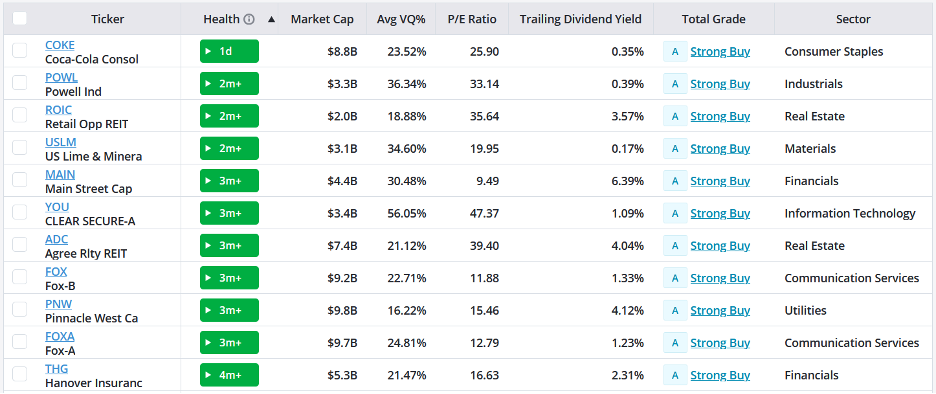Sort by Market Cap column header
Viewport: 936px width, 394px height.
coord(322,19)
